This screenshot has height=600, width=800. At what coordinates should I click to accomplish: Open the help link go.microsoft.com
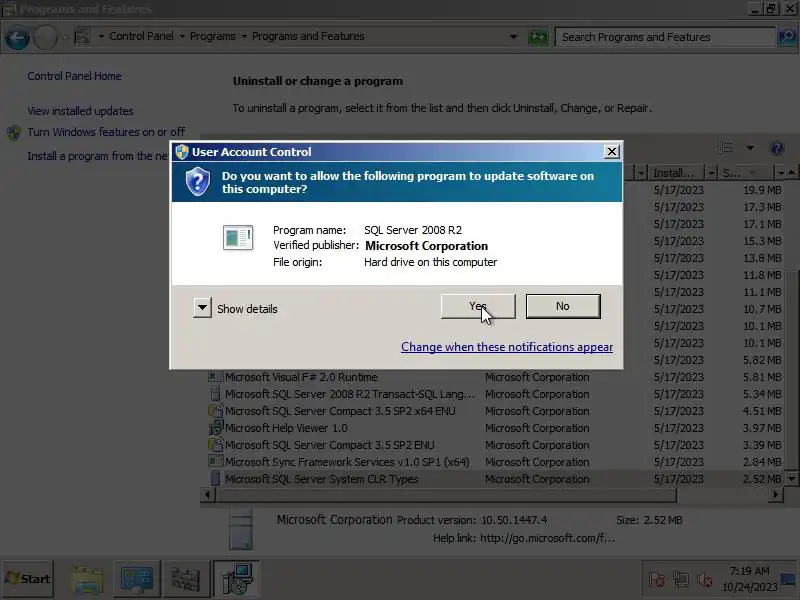coord(547,538)
